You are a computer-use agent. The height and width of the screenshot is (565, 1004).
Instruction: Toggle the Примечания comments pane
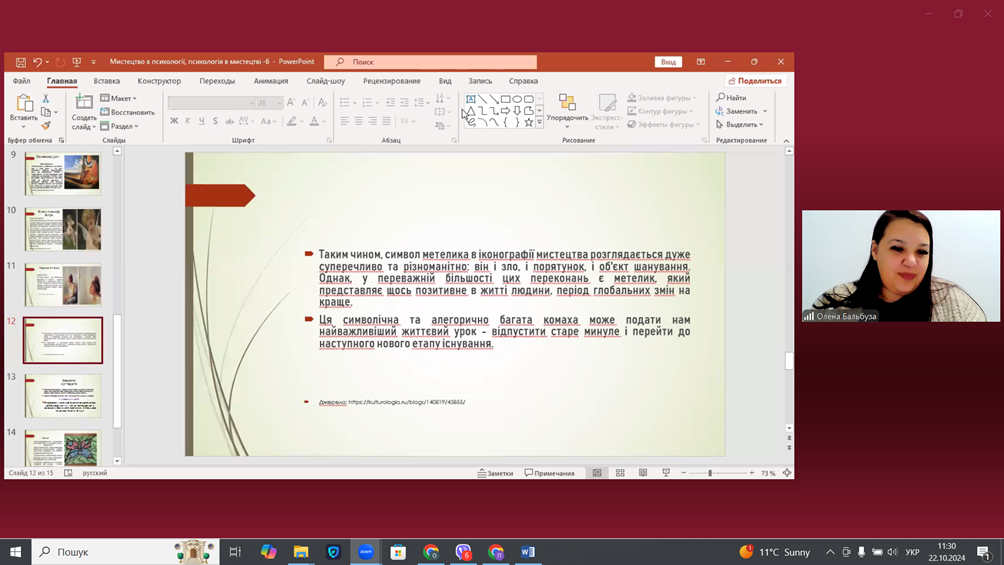pyautogui.click(x=550, y=473)
